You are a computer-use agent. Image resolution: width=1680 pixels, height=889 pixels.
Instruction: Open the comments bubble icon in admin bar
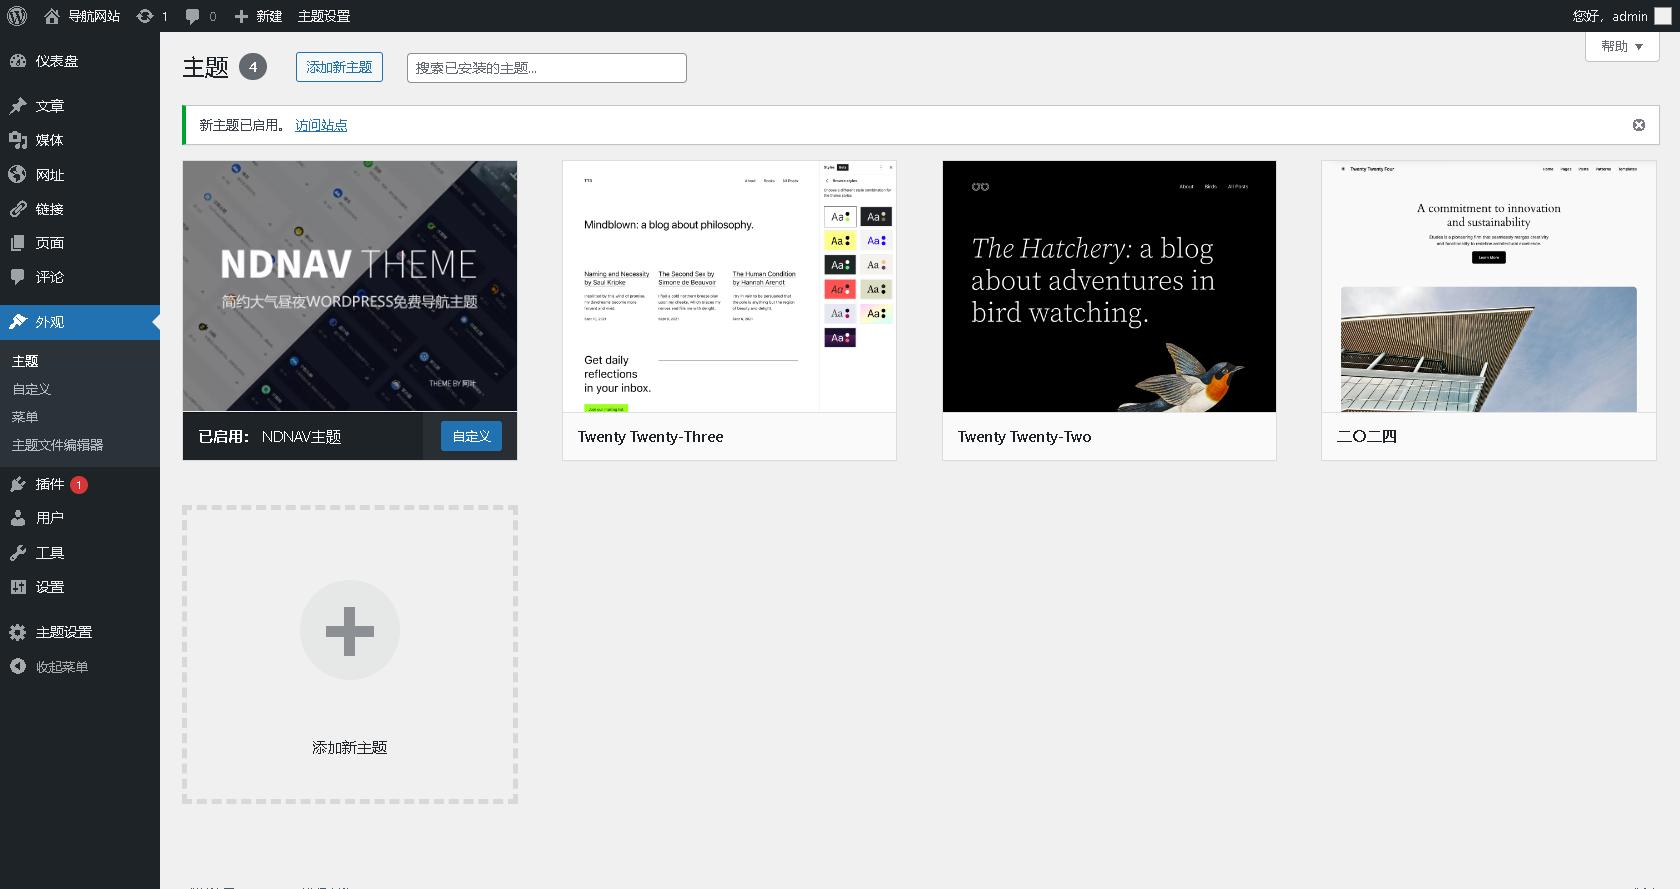tap(193, 16)
